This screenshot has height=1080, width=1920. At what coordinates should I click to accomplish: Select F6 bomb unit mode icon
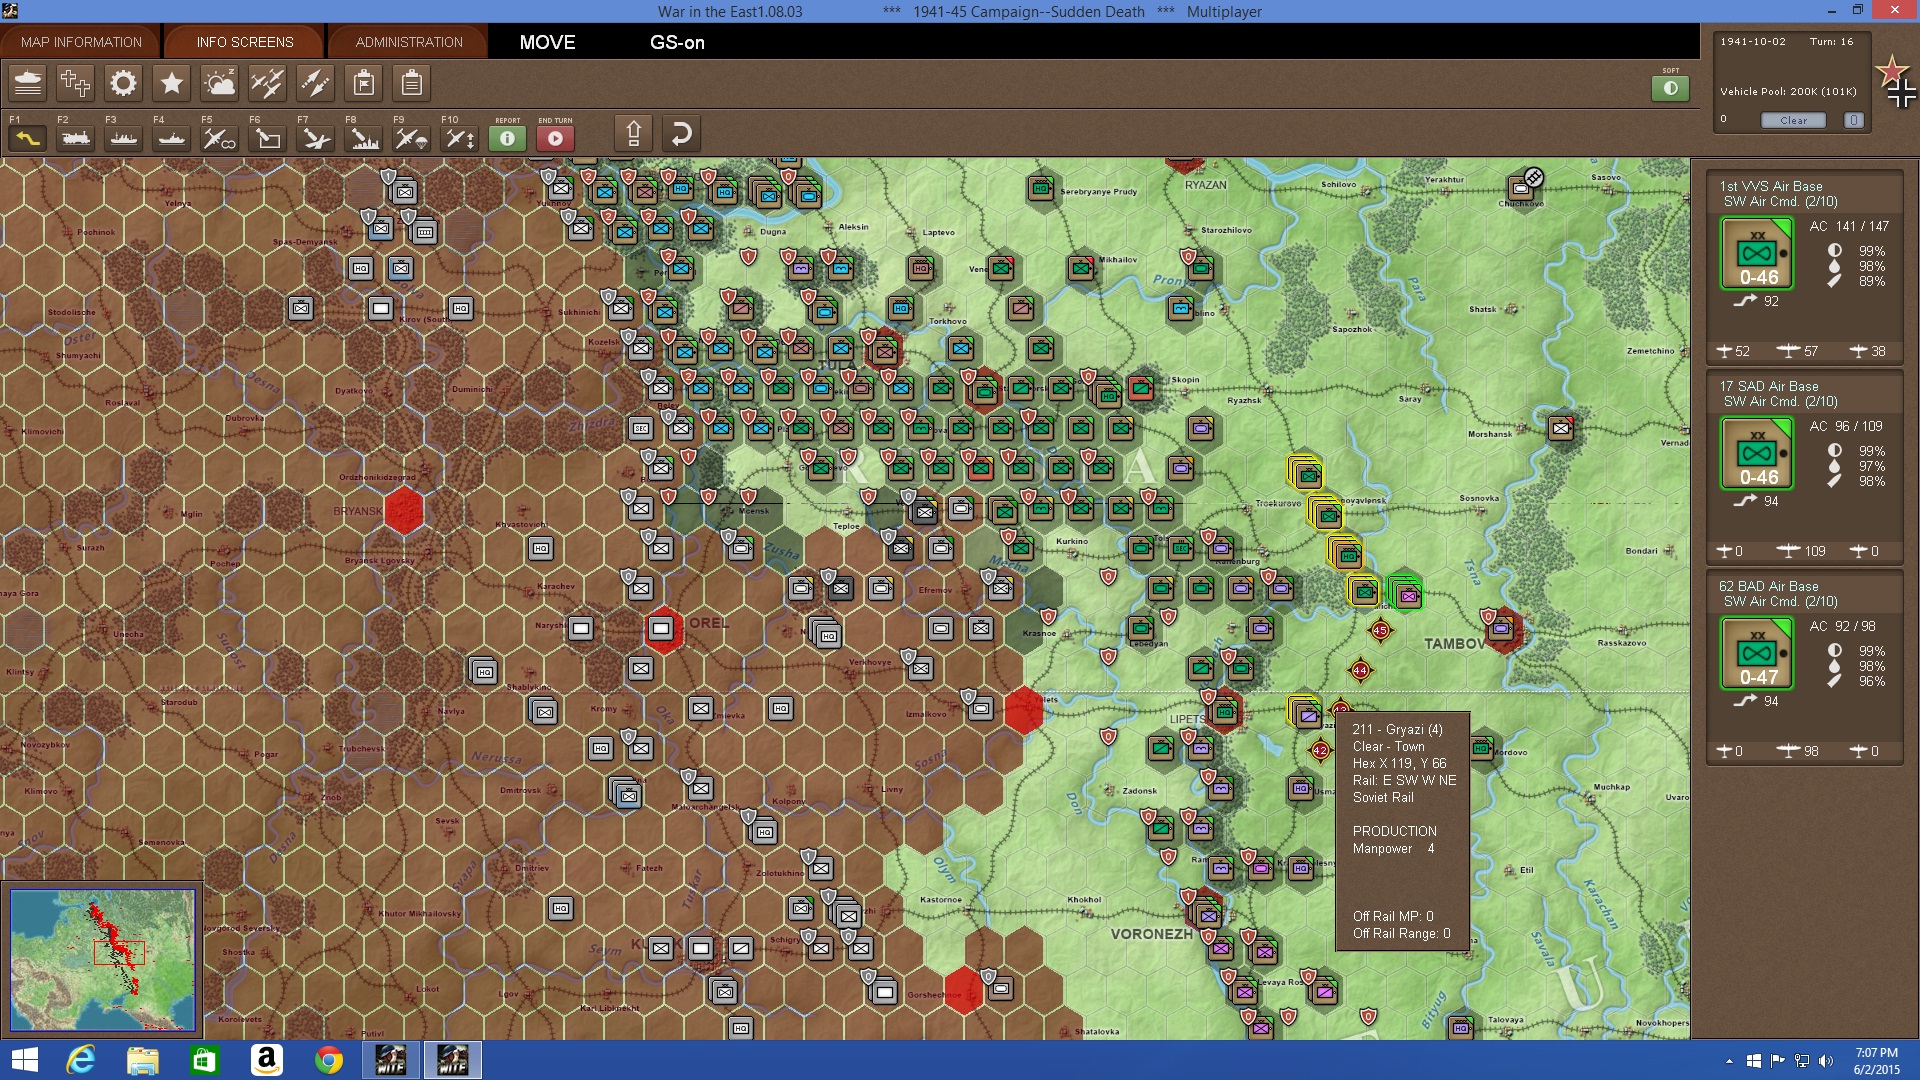[267, 138]
